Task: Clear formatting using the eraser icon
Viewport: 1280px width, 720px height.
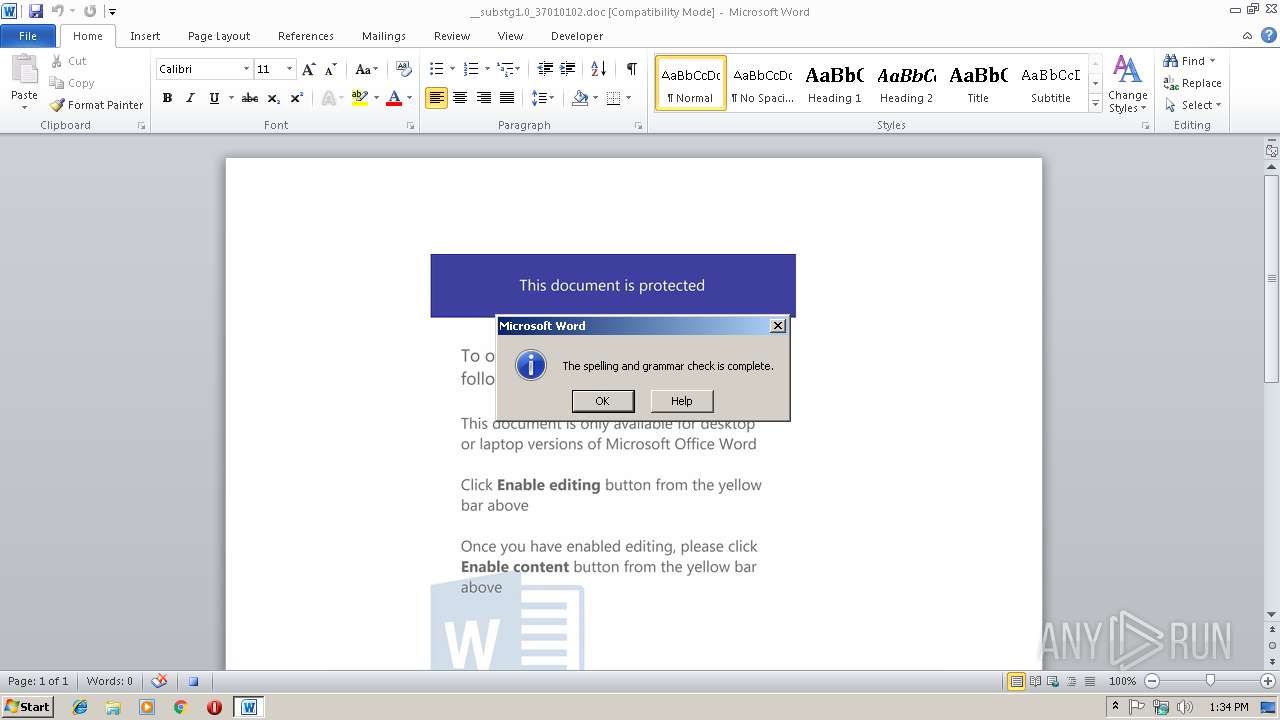Action: point(404,69)
